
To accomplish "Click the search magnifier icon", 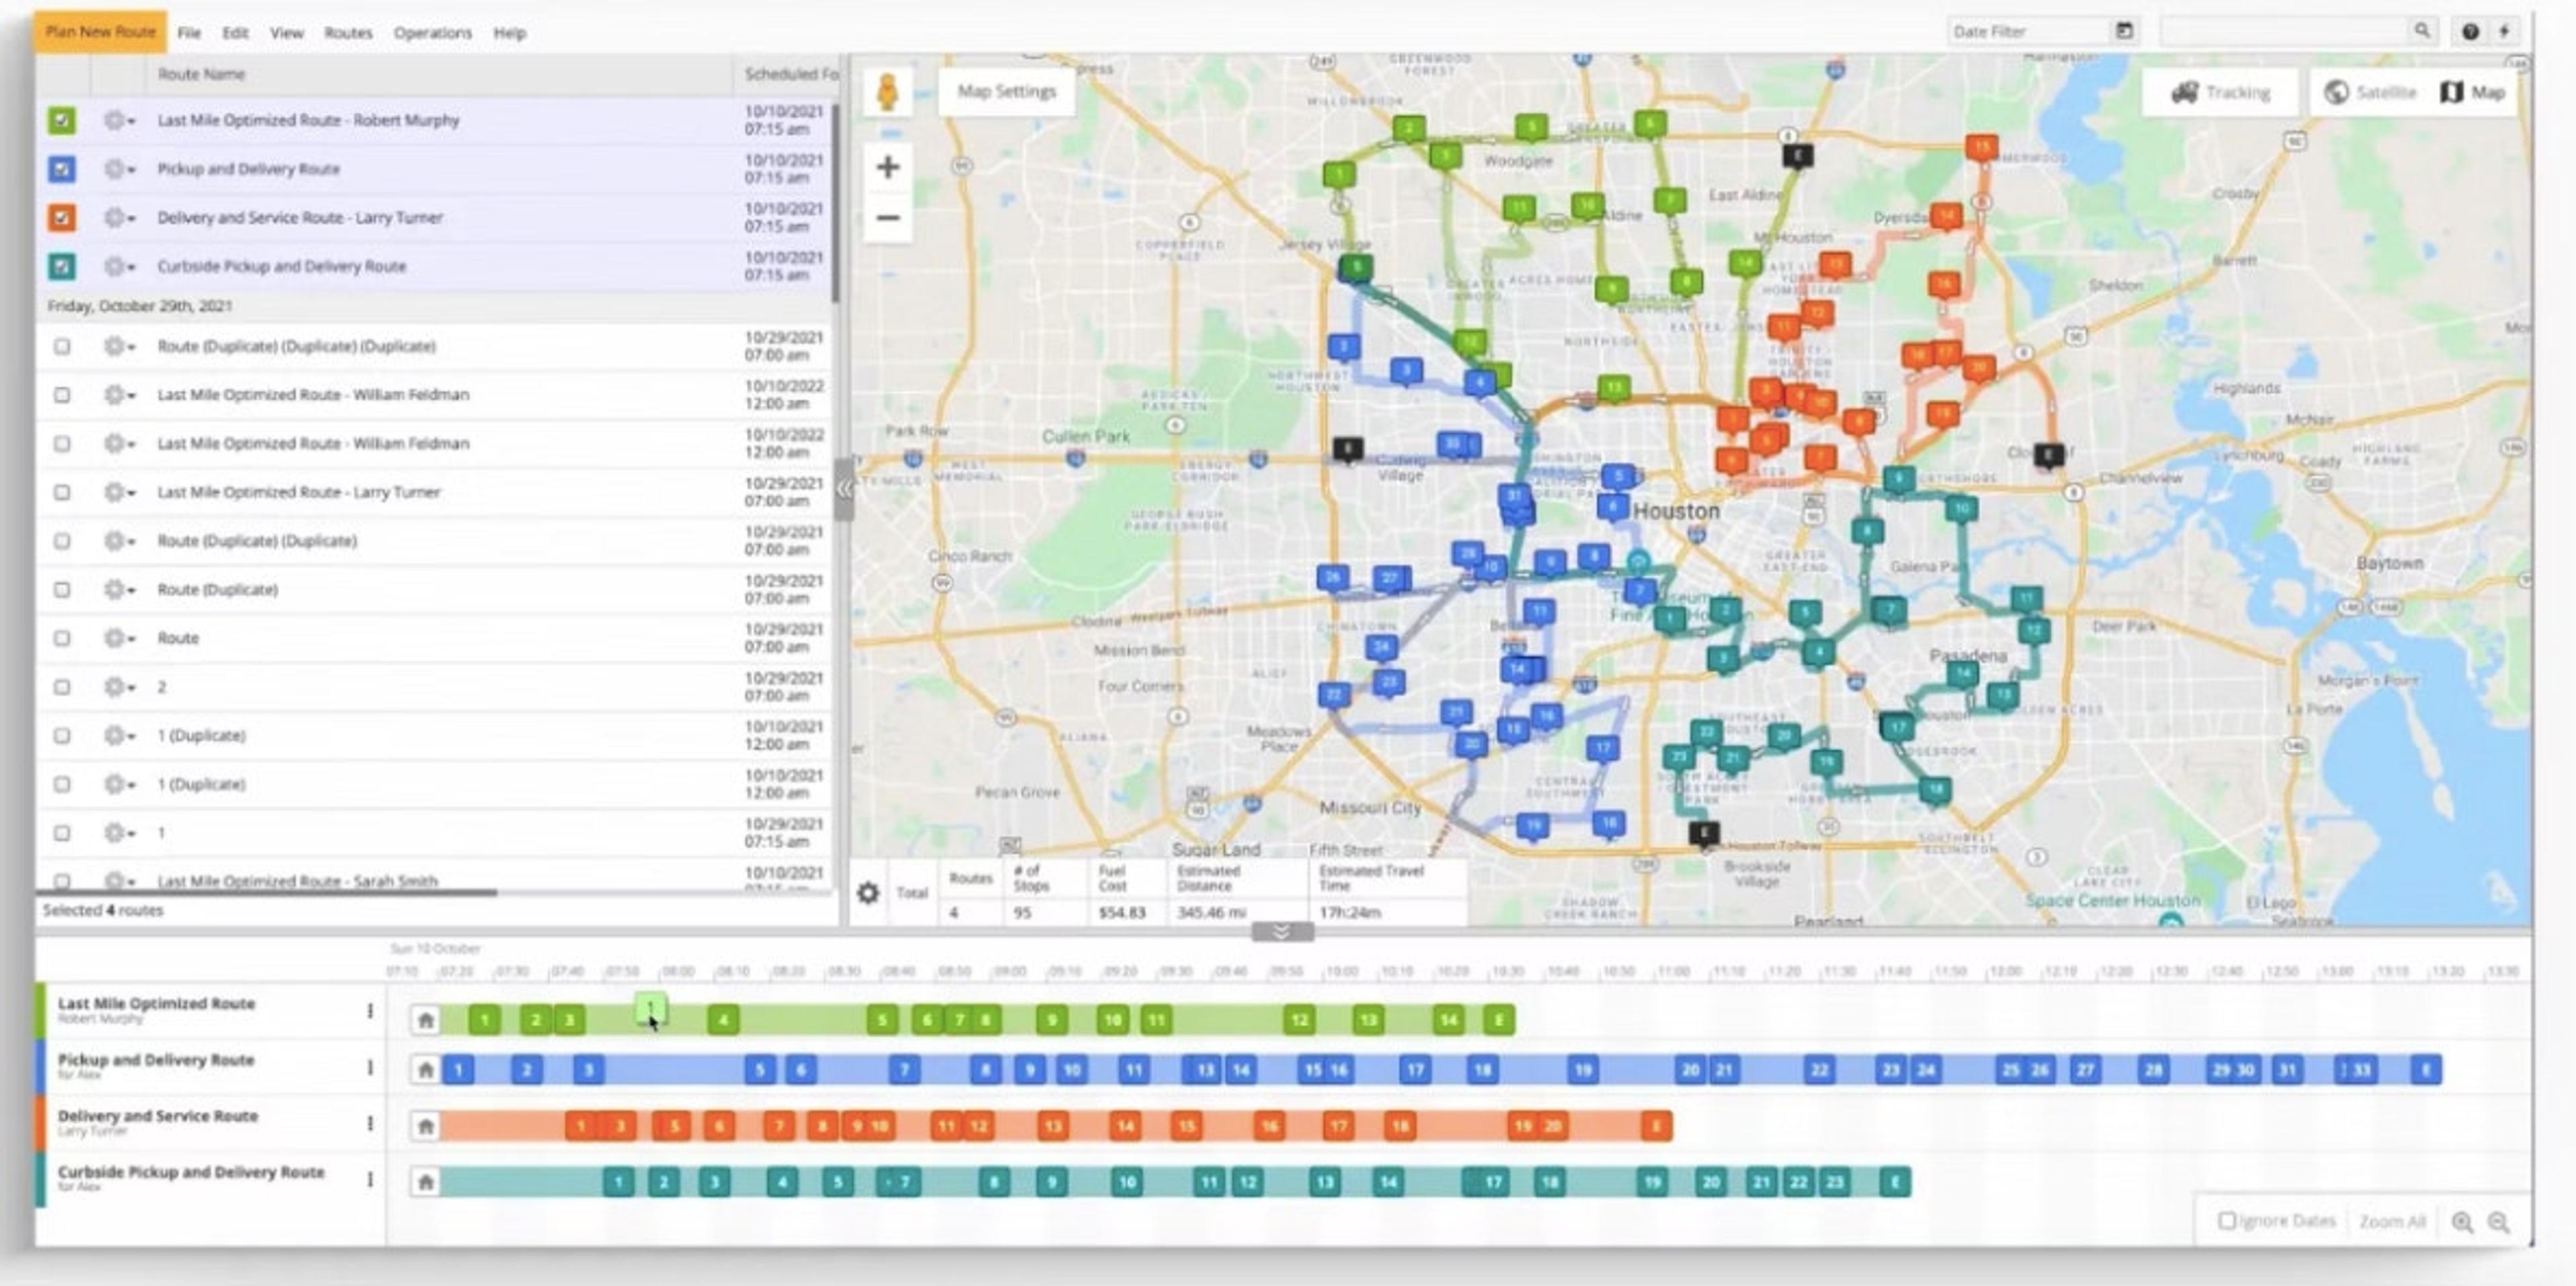I will [x=2421, y=31].
